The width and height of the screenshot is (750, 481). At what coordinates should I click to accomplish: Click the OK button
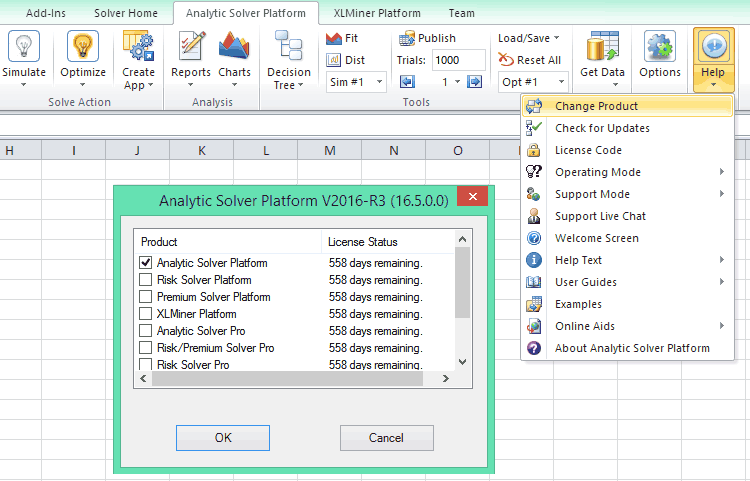[x=223, y=438]
